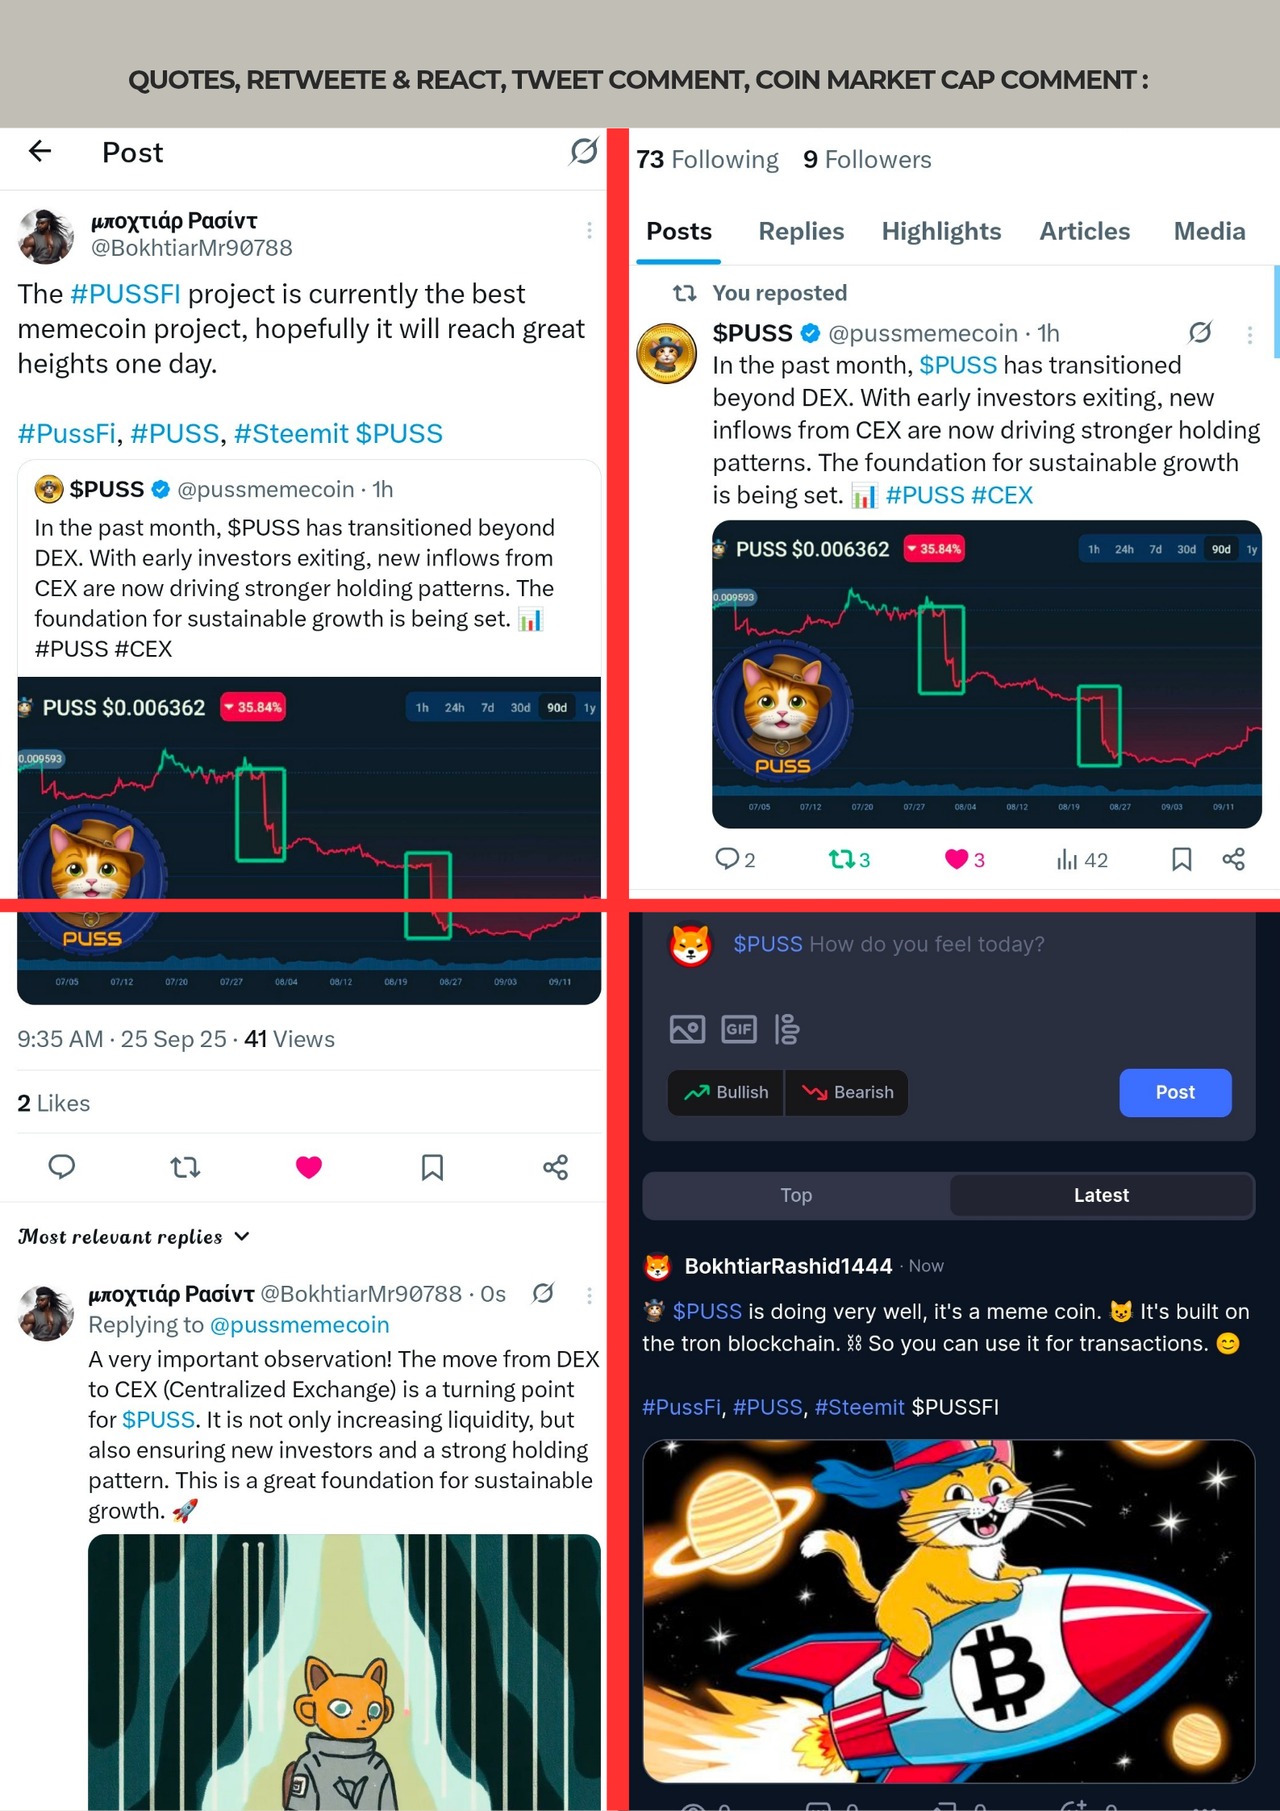
Task: Open the poll icon in composer
Action: point(787,1029)
